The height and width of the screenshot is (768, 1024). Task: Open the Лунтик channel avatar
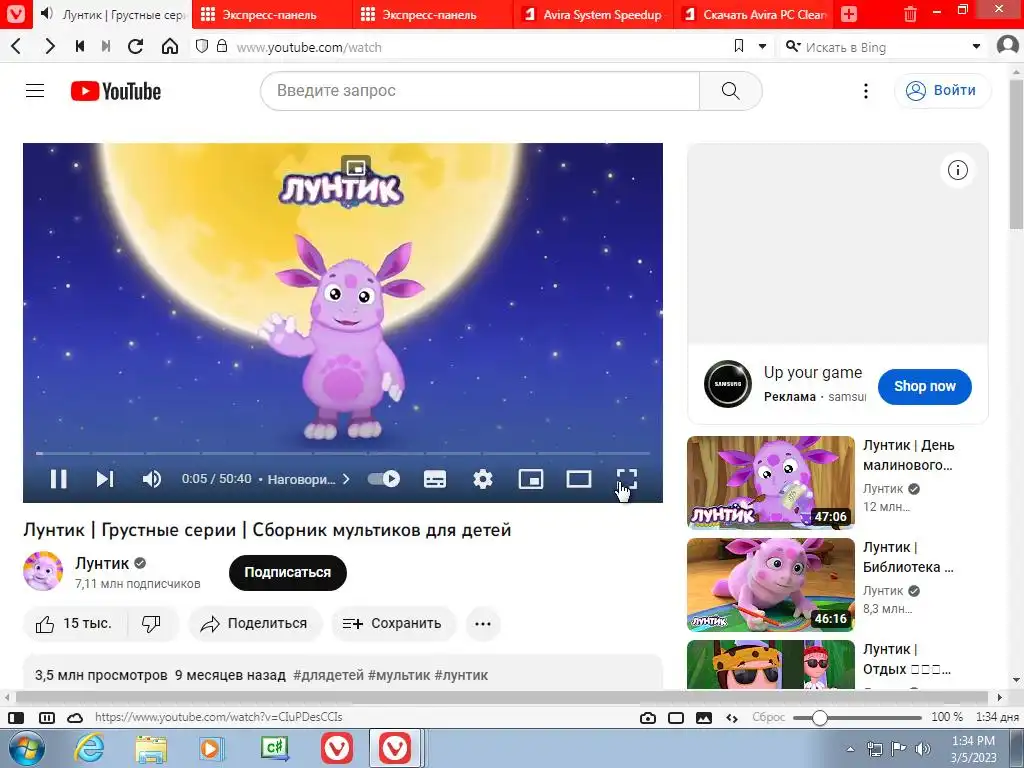(x=43, y=571)
